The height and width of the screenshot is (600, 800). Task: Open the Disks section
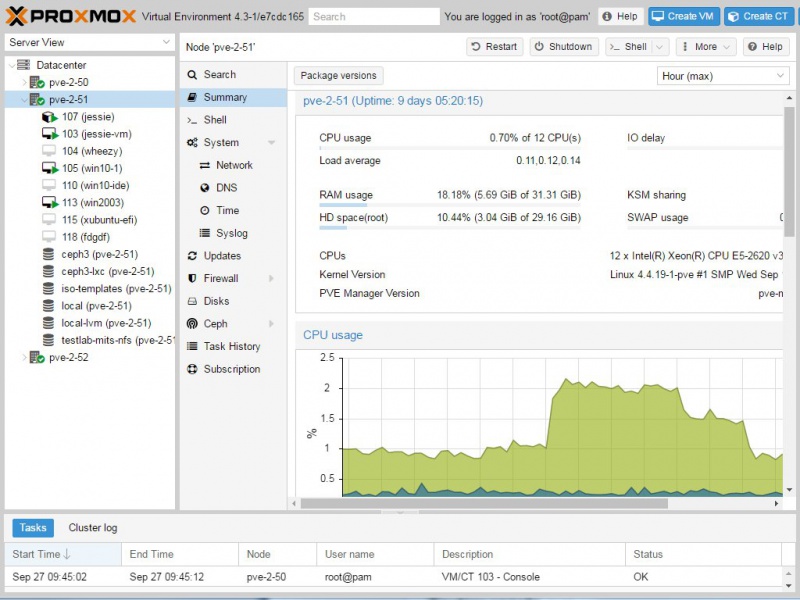216,301
